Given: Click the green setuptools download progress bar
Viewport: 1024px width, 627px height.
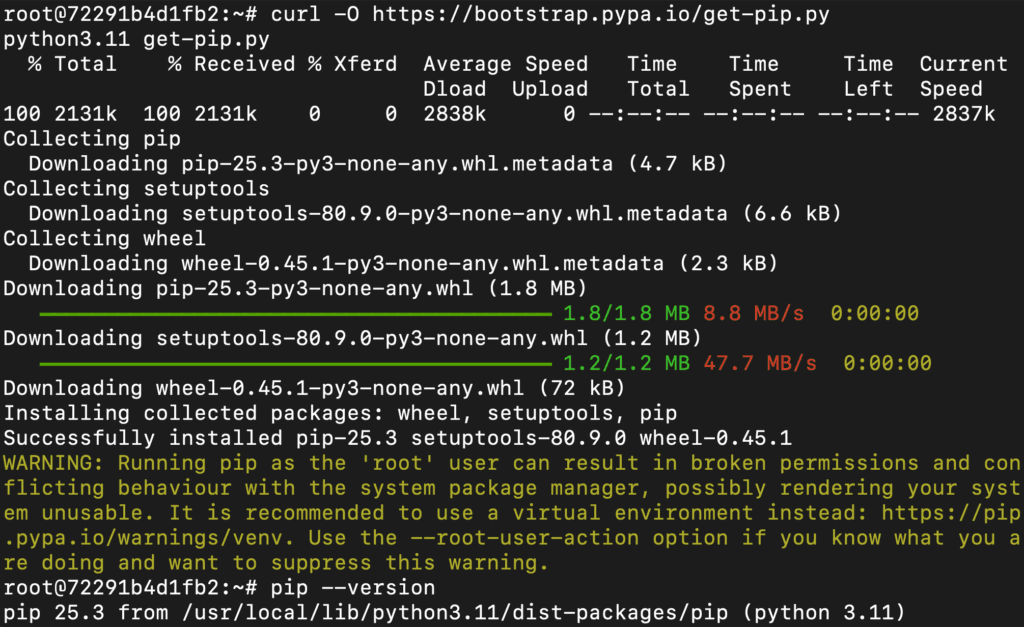Looking at the screenshot, I should pos(295,363).
